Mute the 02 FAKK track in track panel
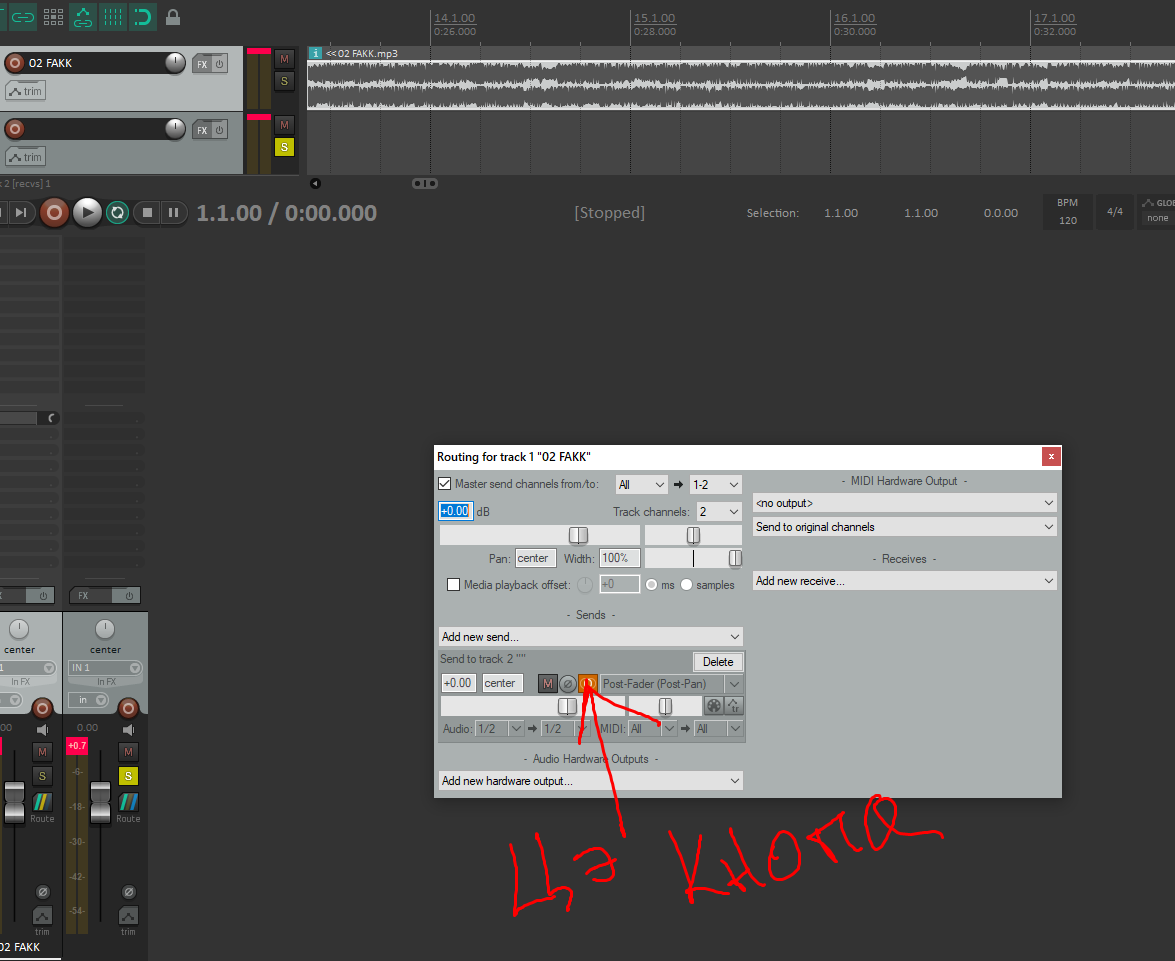Viewport: 1175px width, 961px height. (284, 59)
